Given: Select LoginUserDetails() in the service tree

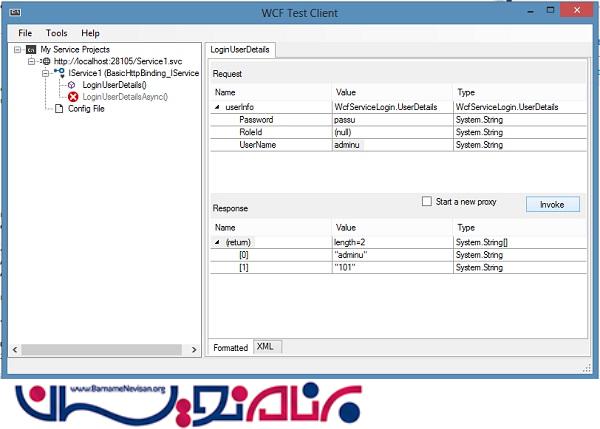Looking at the screenshot, I should tap(114, 85).
